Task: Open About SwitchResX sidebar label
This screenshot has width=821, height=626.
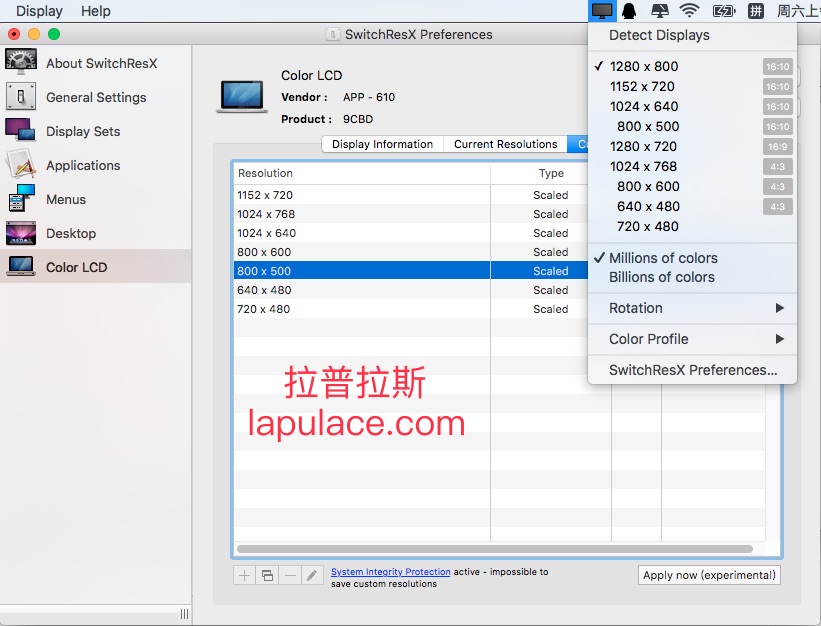Action: coord(102,63)
